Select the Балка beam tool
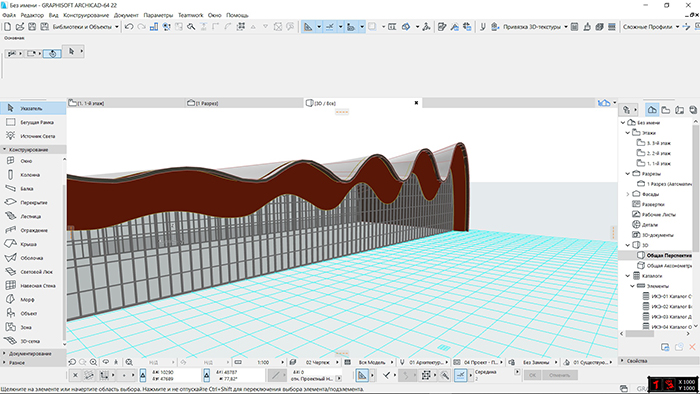The width and height of the screenshot is (700, 394). [31, 189]
